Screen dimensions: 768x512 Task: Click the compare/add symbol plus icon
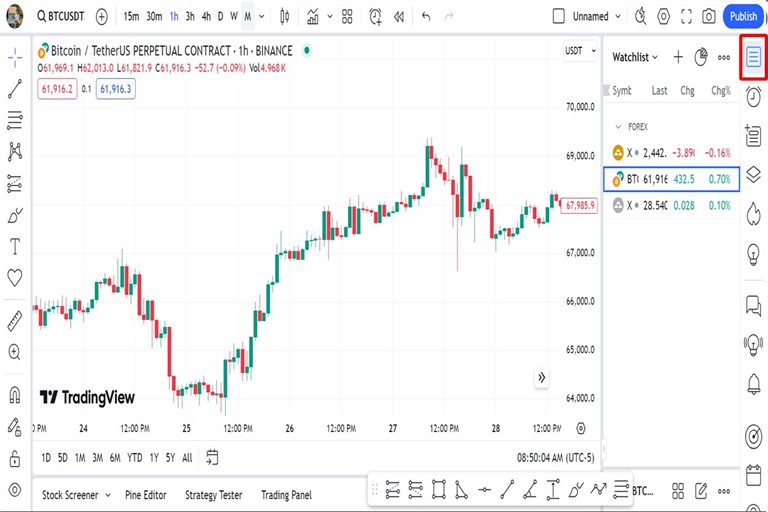tap(101, 17)
